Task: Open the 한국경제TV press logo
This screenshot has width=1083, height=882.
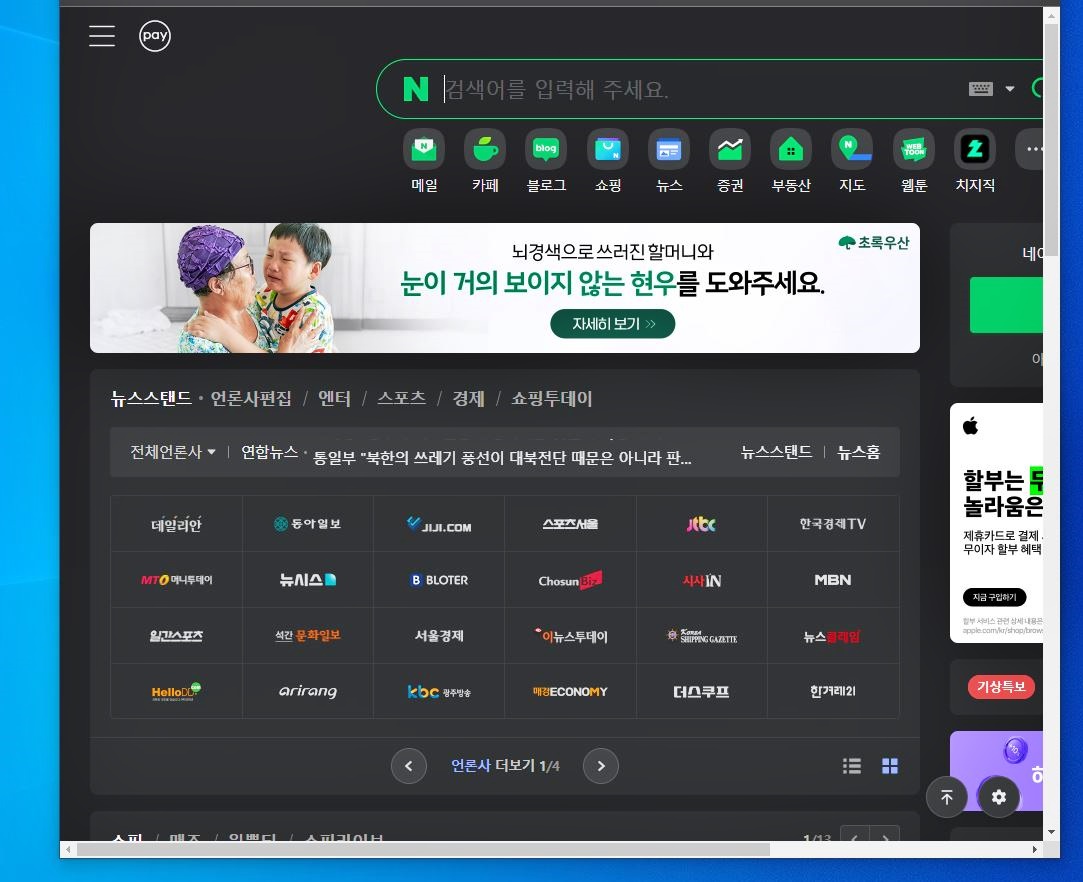Action: 833,524
